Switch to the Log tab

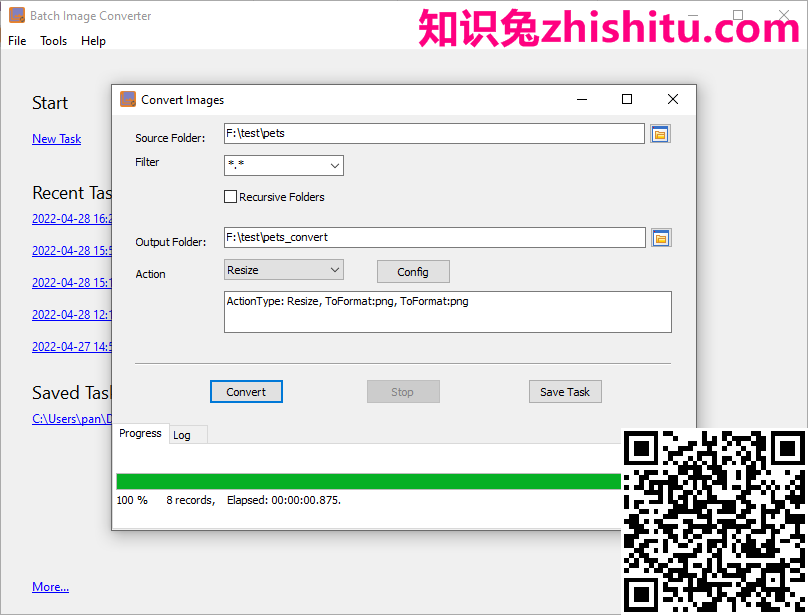tap(182, 435)
